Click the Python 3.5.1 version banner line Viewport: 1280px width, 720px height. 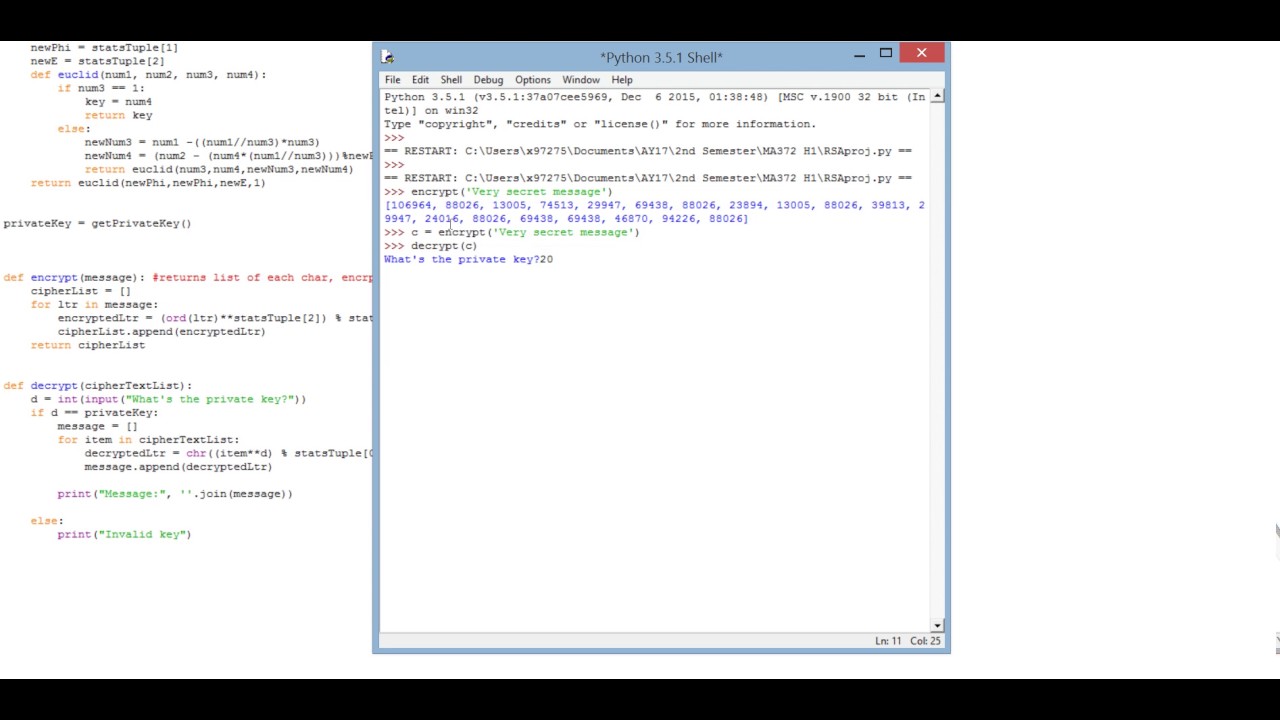pyautogui.click(x=655, y=104)
